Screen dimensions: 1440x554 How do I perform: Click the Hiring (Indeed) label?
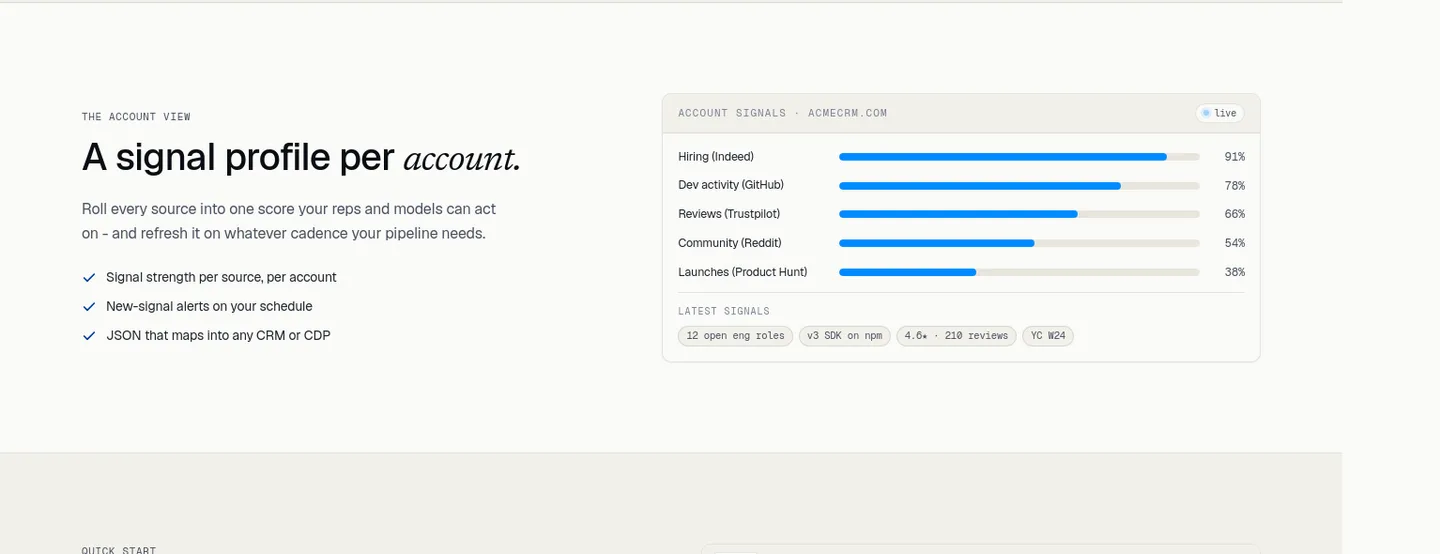coord(716,157)
